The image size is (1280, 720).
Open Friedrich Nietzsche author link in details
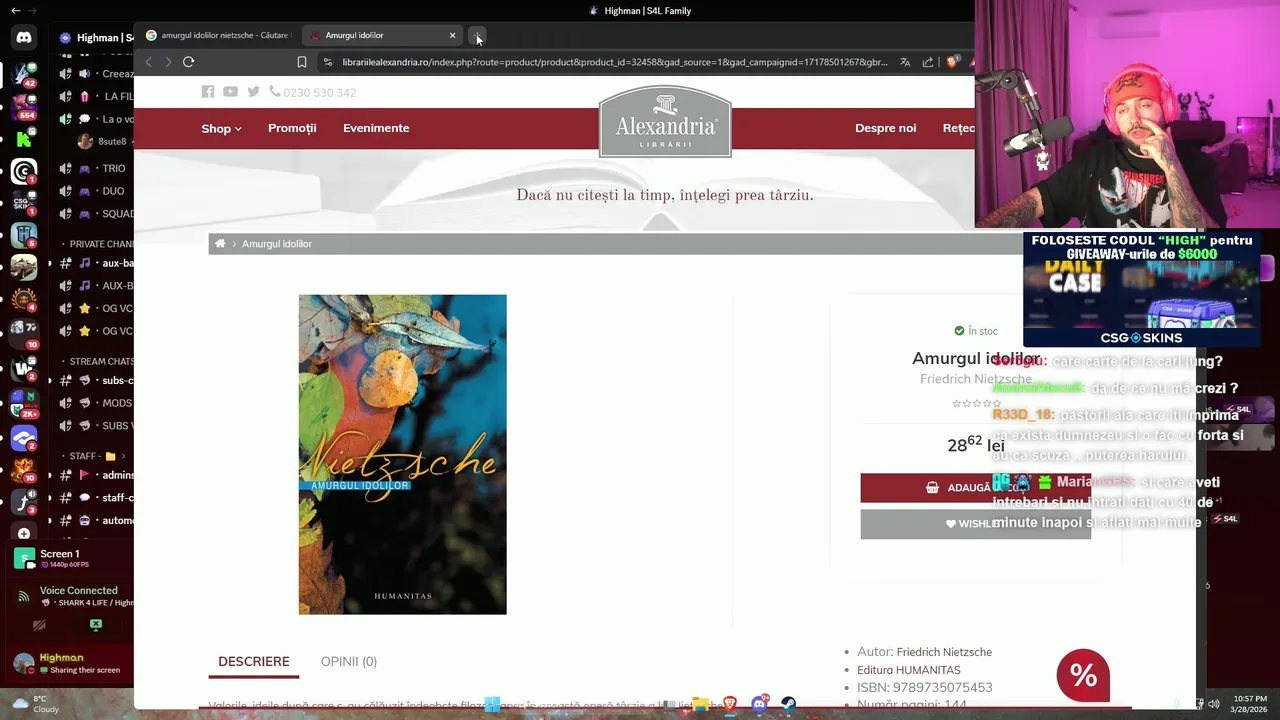pos(944,652)
